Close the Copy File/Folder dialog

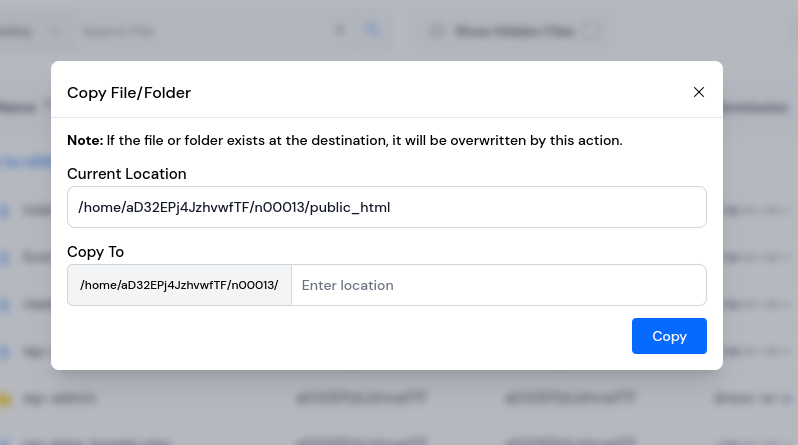click(699, 92)
